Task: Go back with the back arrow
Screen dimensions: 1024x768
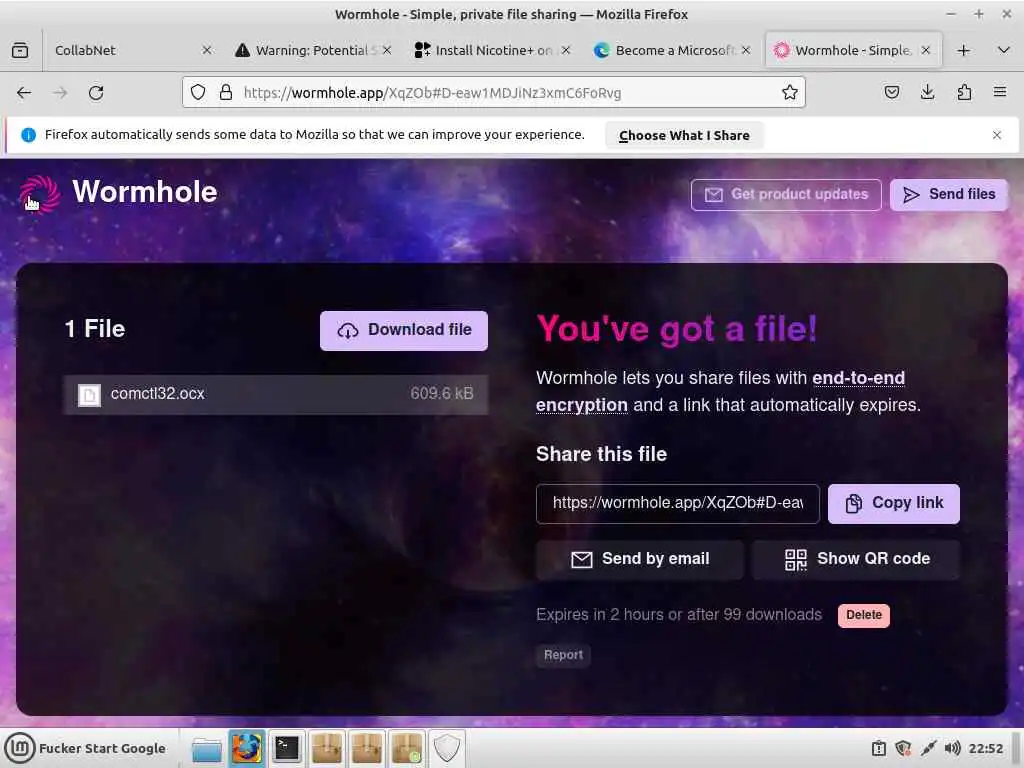Action: coord(24,93)
